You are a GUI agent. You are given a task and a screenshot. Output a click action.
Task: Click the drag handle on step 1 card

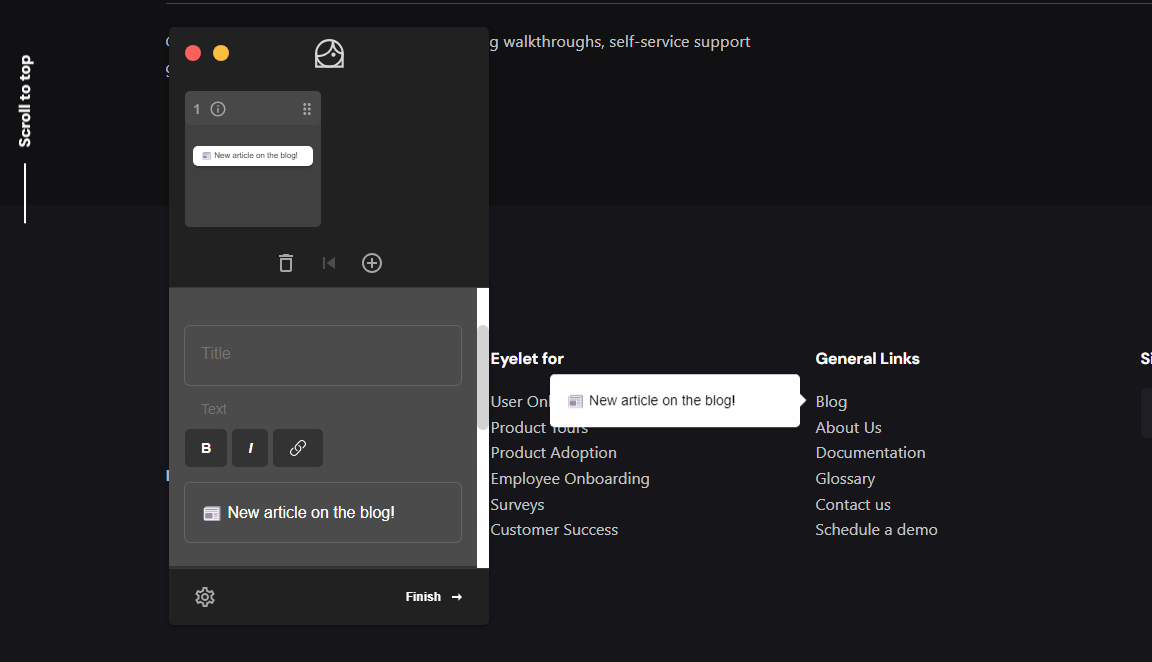(x=307, y=109)
